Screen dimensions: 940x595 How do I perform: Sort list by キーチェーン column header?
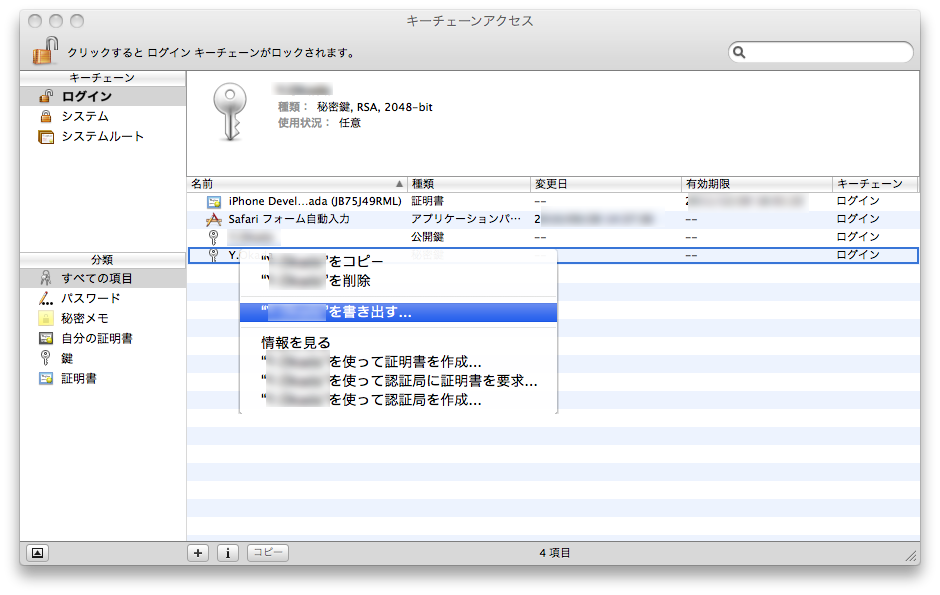pos(875,184)
